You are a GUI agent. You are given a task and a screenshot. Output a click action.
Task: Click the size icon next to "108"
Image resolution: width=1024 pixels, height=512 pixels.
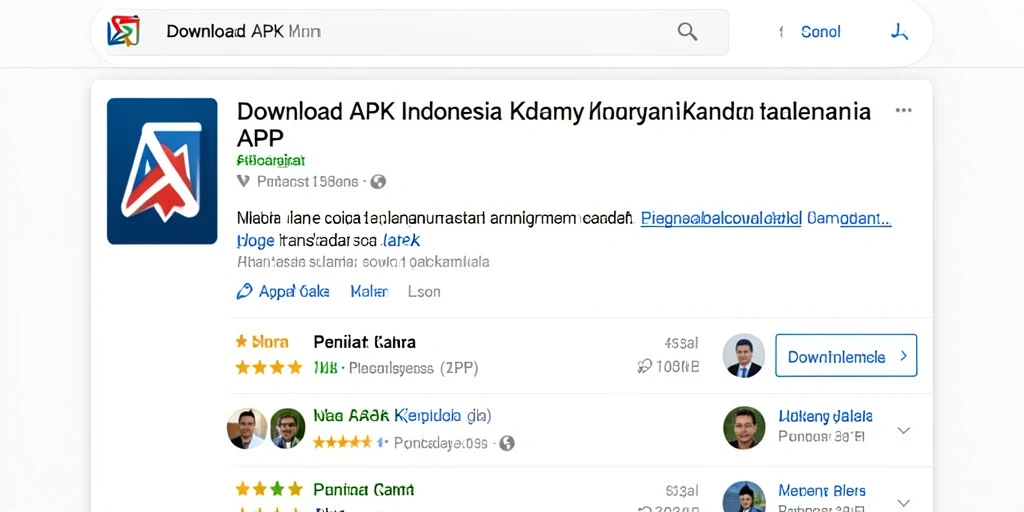click(645, 367)
